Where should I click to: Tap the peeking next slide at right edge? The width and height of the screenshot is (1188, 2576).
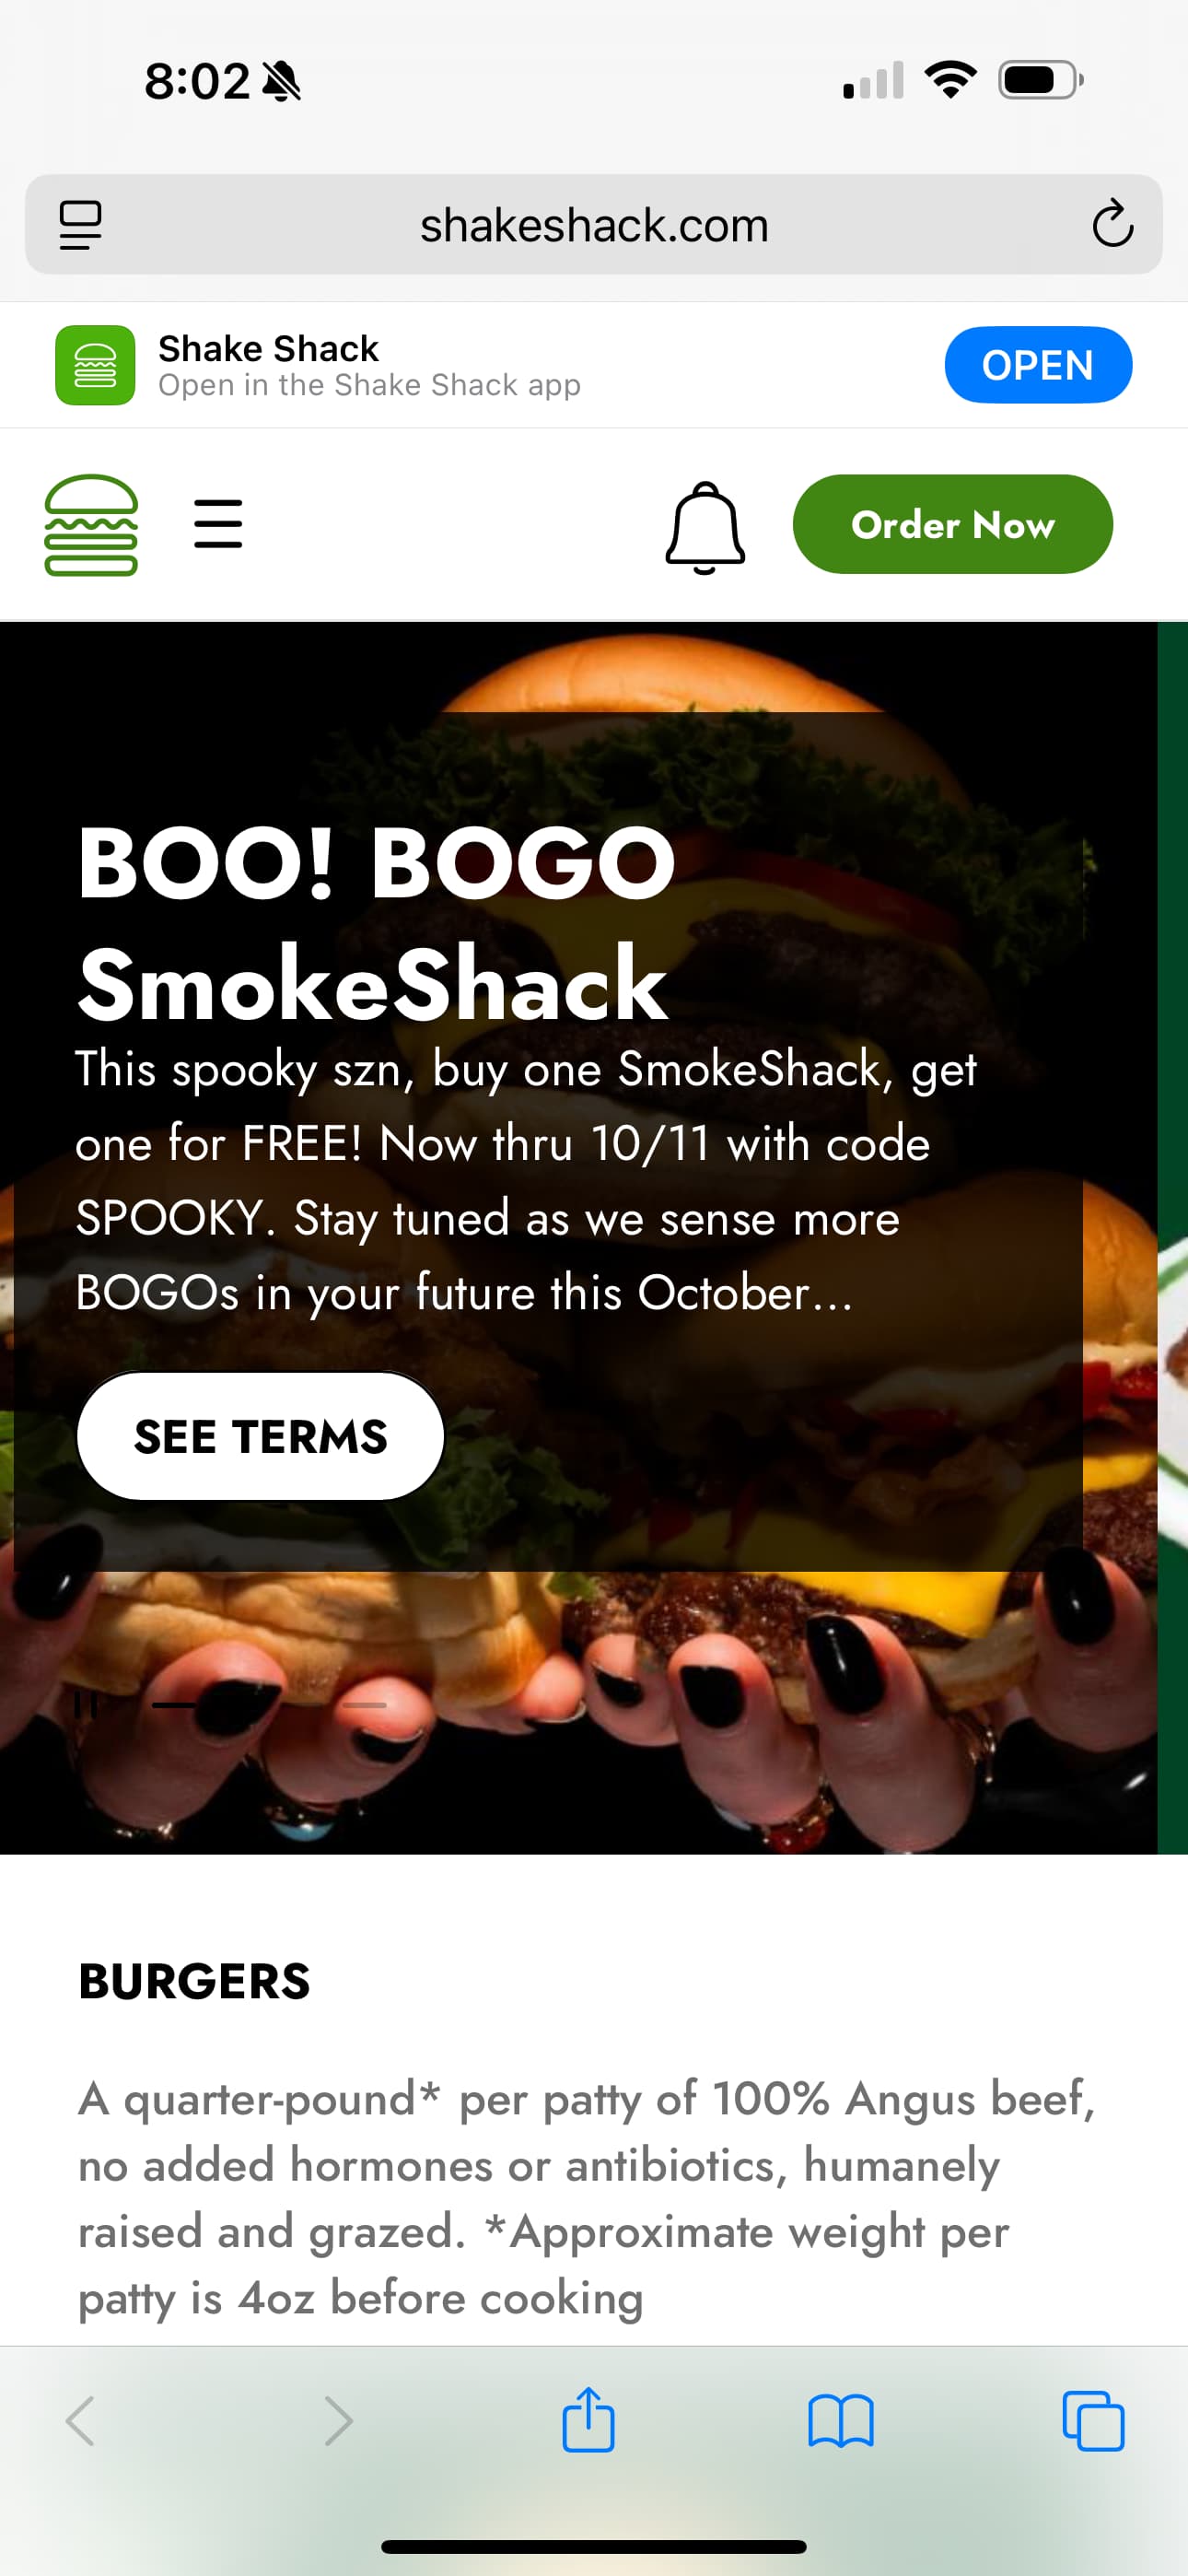[x=1173, y=1238]
